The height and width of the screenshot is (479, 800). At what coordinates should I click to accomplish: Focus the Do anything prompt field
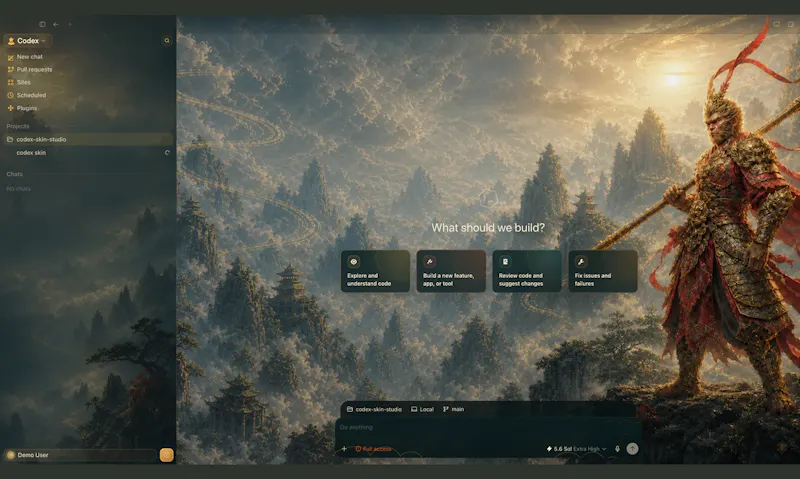[x=487, y=427]
